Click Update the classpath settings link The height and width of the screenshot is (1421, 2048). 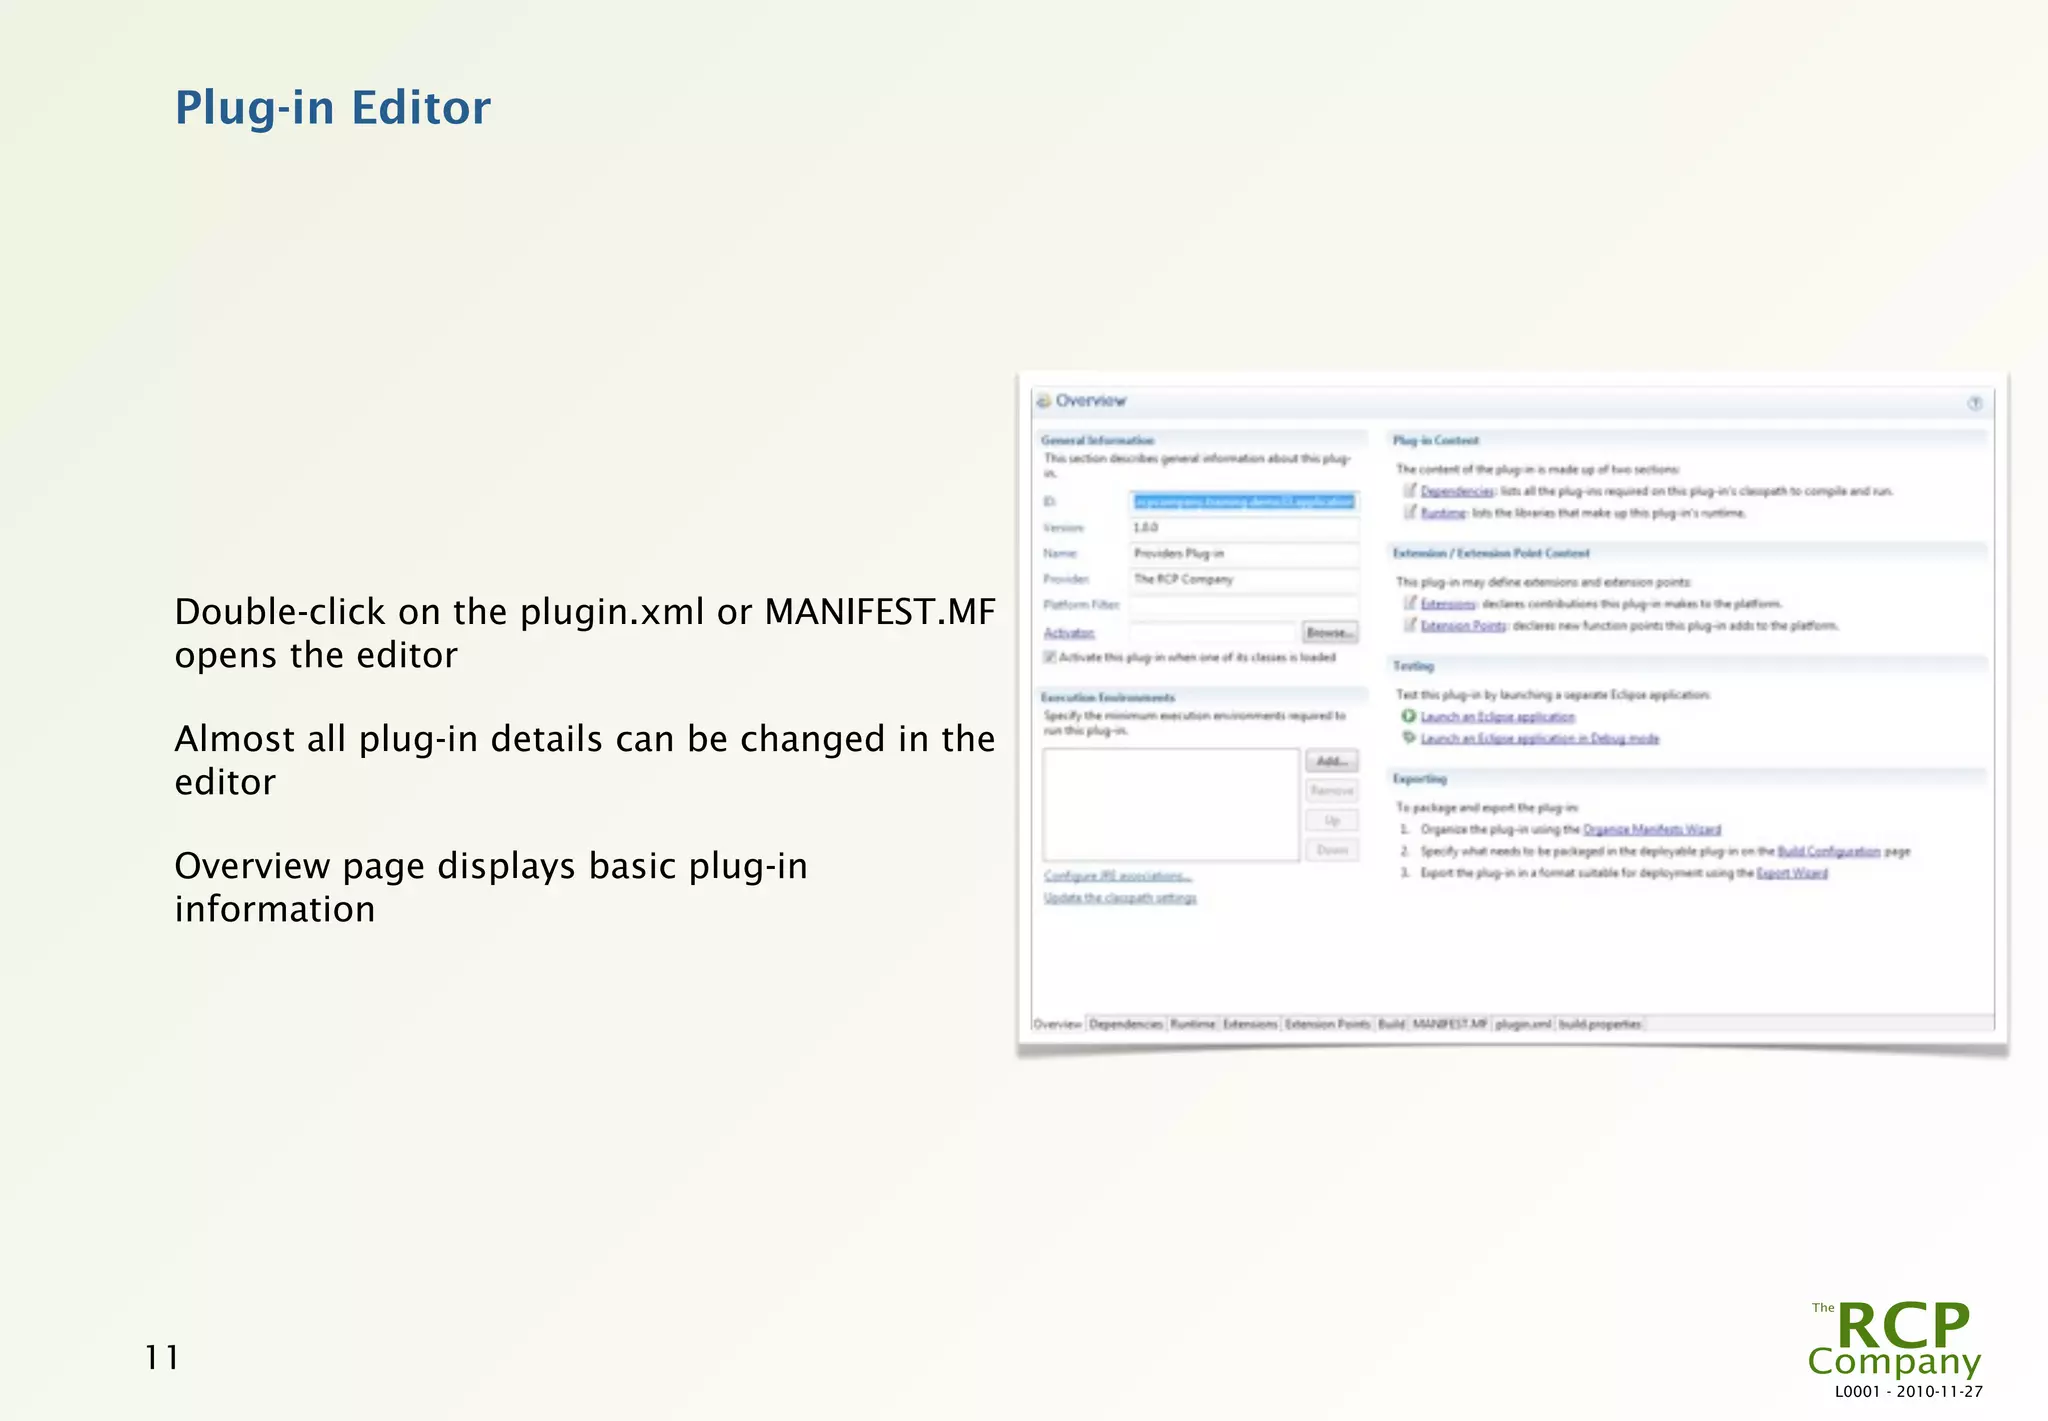coord(1120,898)
